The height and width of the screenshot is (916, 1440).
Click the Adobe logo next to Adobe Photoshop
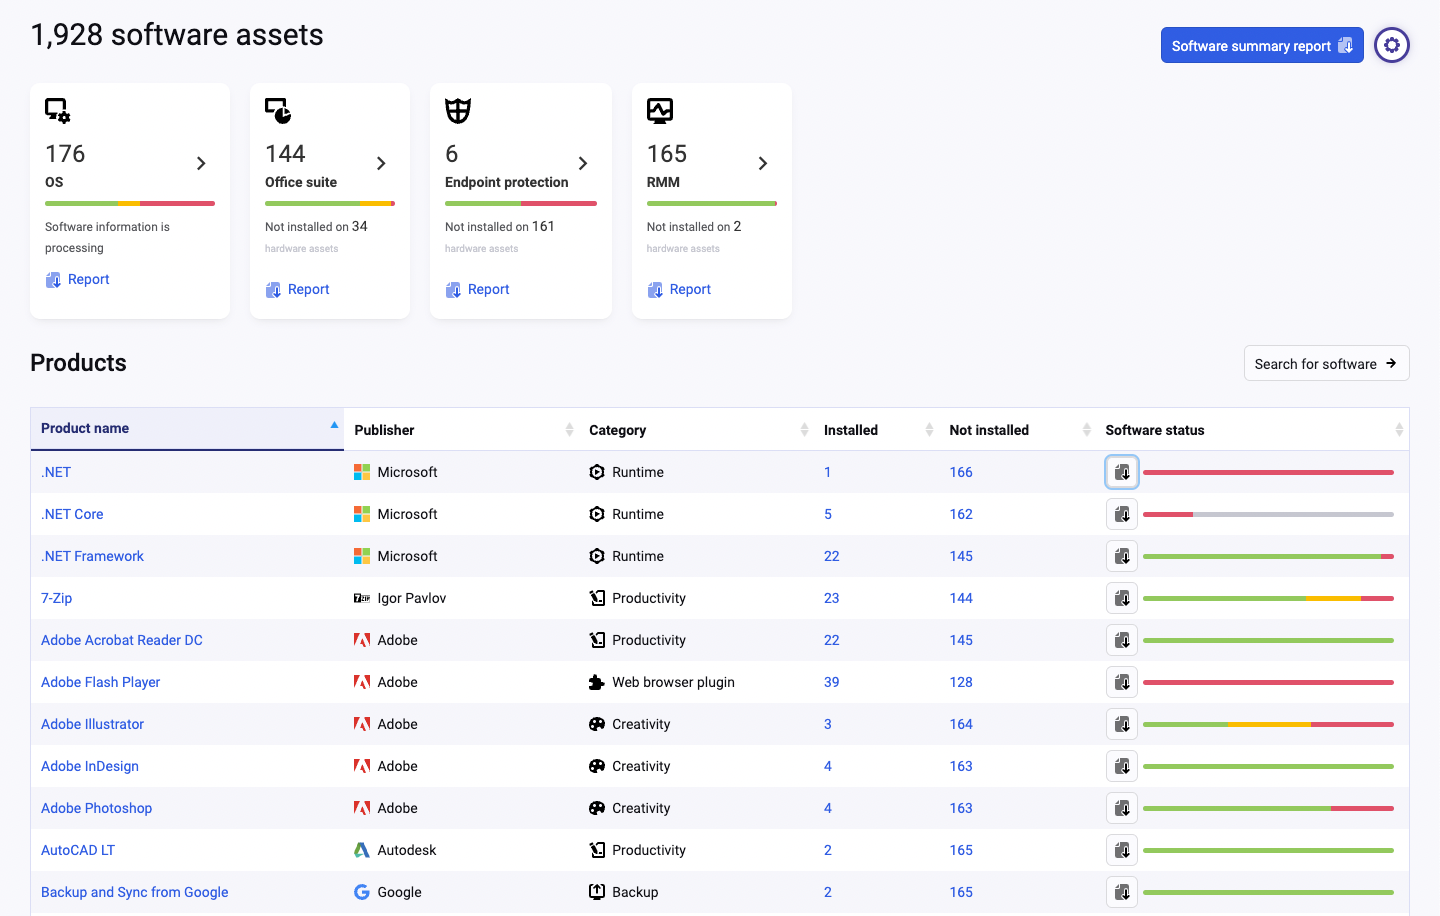[x=361, y=807]
